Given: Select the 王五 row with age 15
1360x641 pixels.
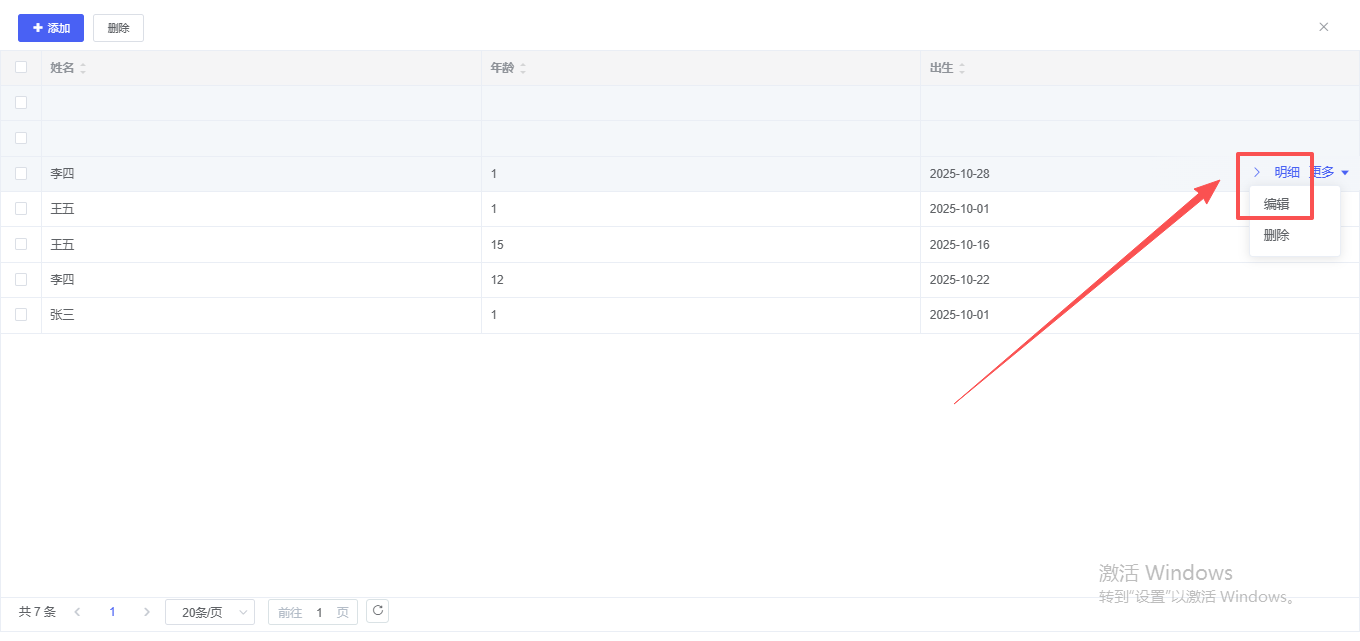Looking at the screenshot, I should coord(21,244).
